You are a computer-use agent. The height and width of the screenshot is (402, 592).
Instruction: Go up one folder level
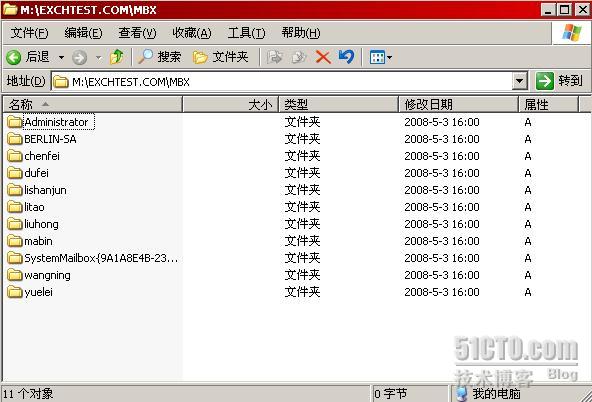tap(117, 57)
